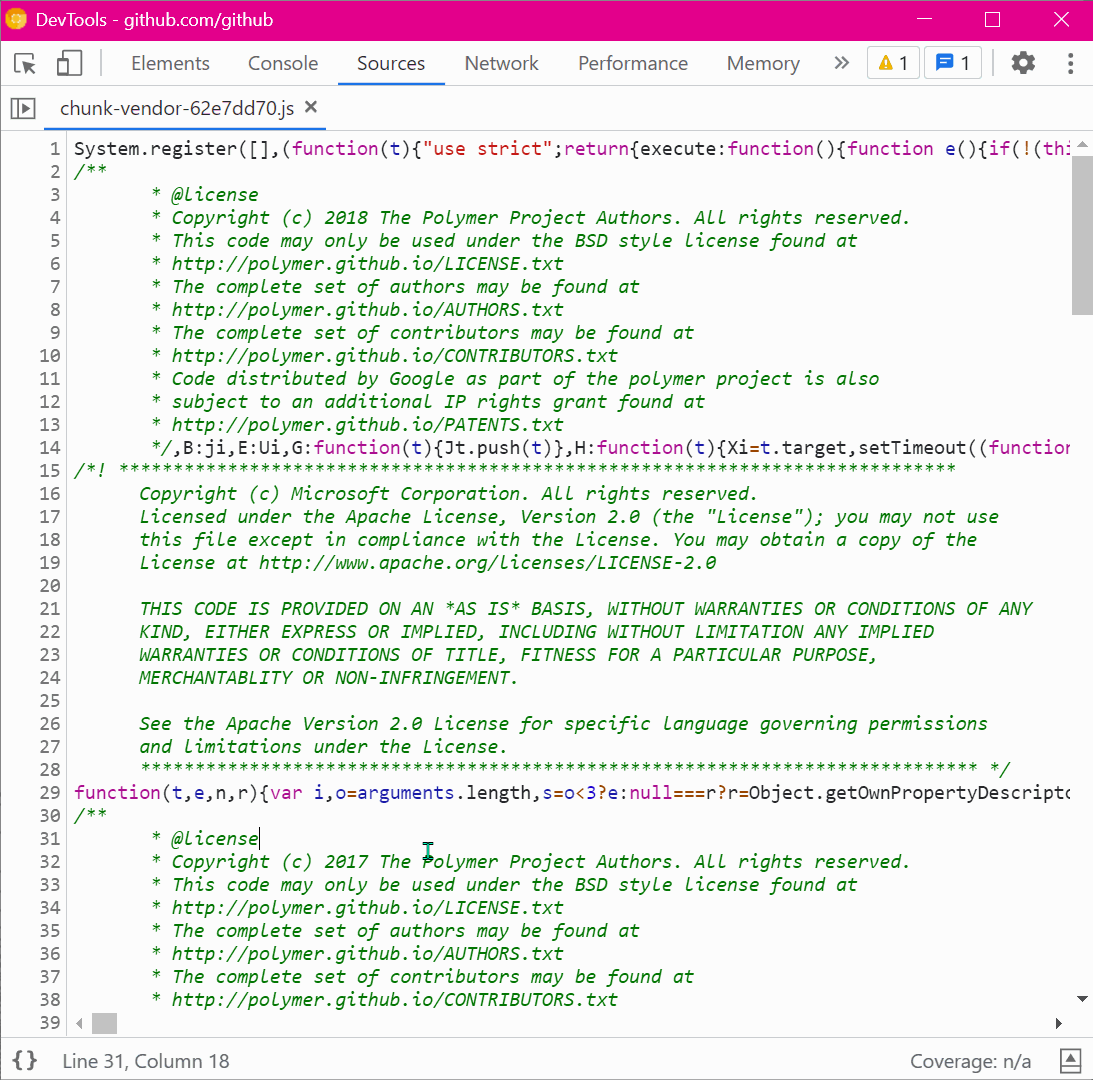Viewport: 1093px width, 1080px height.
Task: Open the yellow warning indicator
Action: [x=892, y=62]
